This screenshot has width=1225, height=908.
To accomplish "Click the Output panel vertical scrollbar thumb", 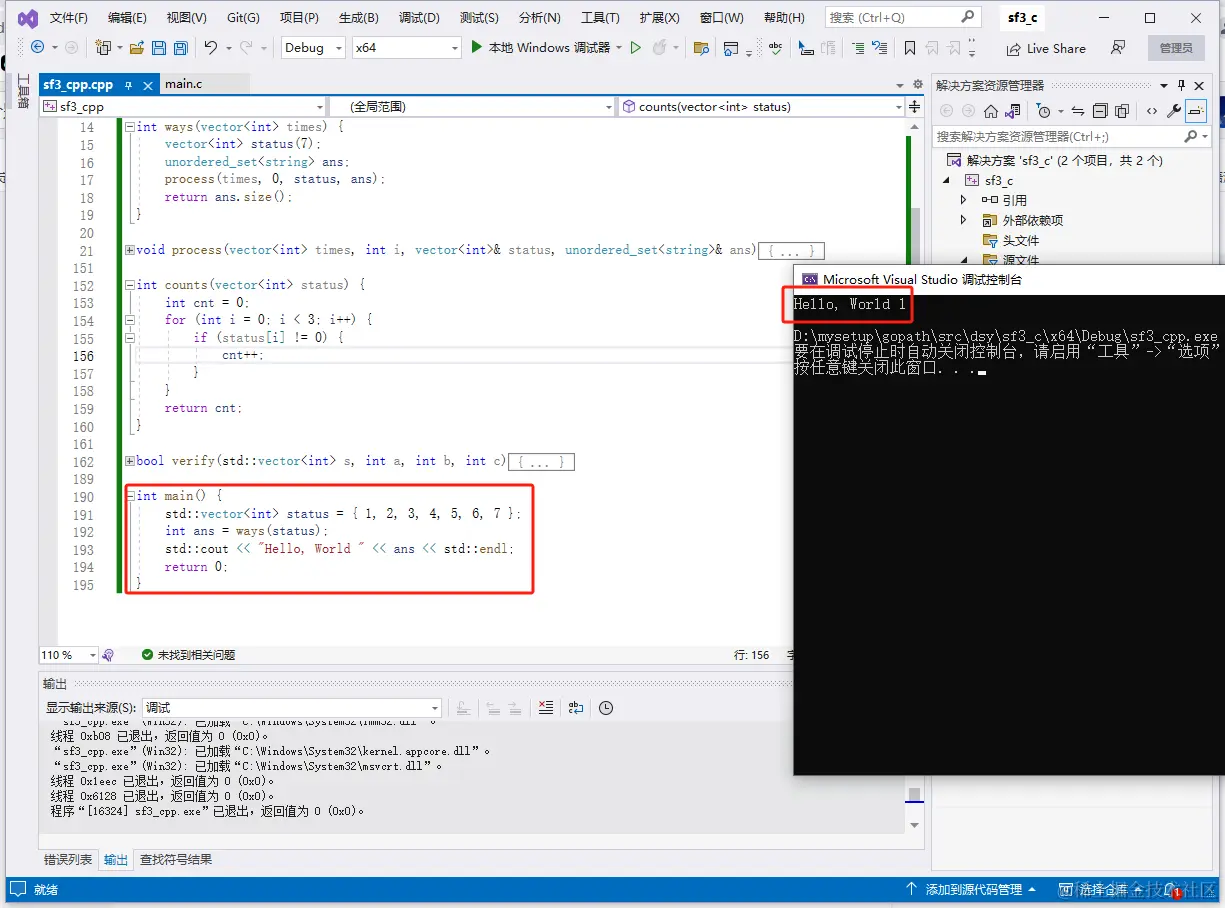I will (x=914, y=794).
